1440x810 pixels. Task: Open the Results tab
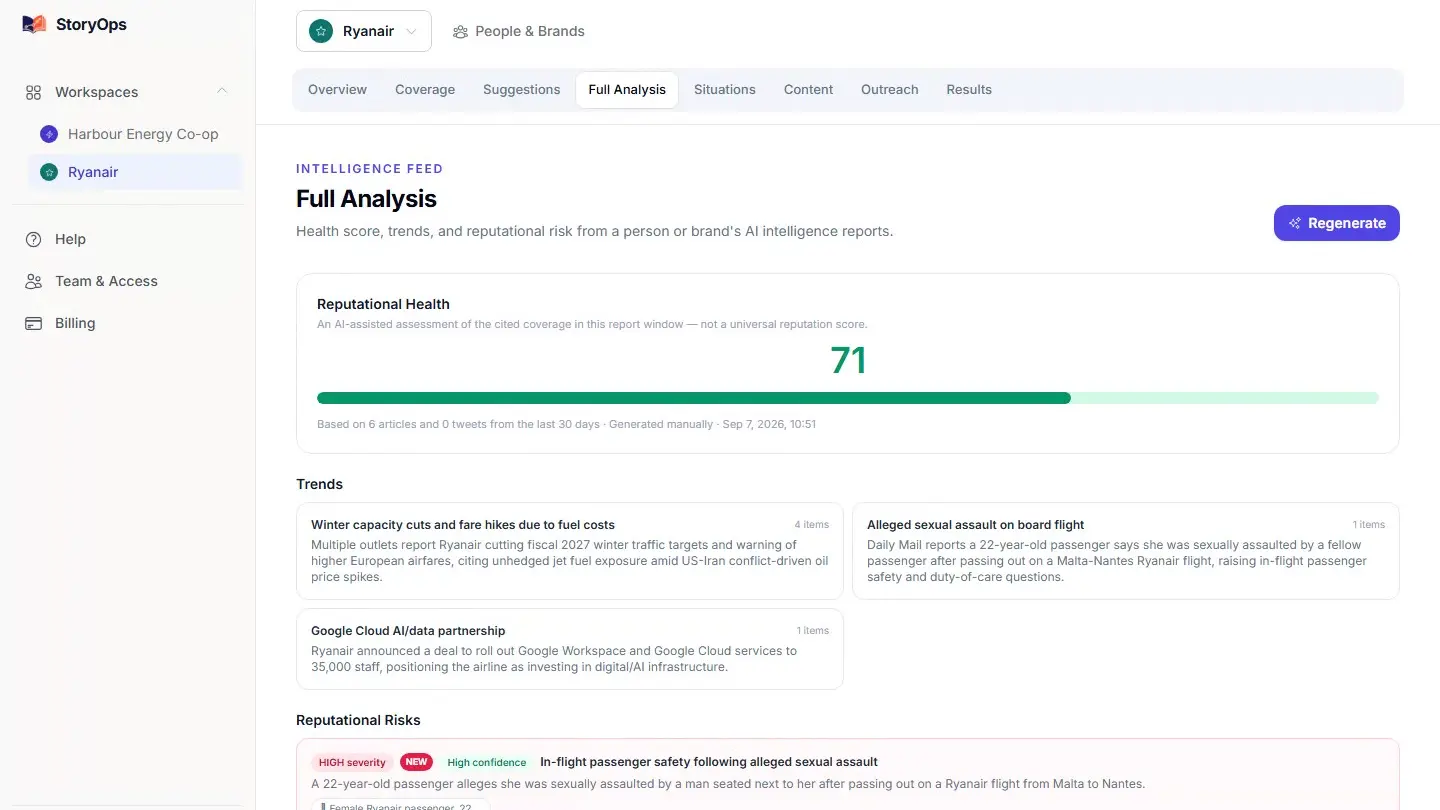[x=969, y=89]
